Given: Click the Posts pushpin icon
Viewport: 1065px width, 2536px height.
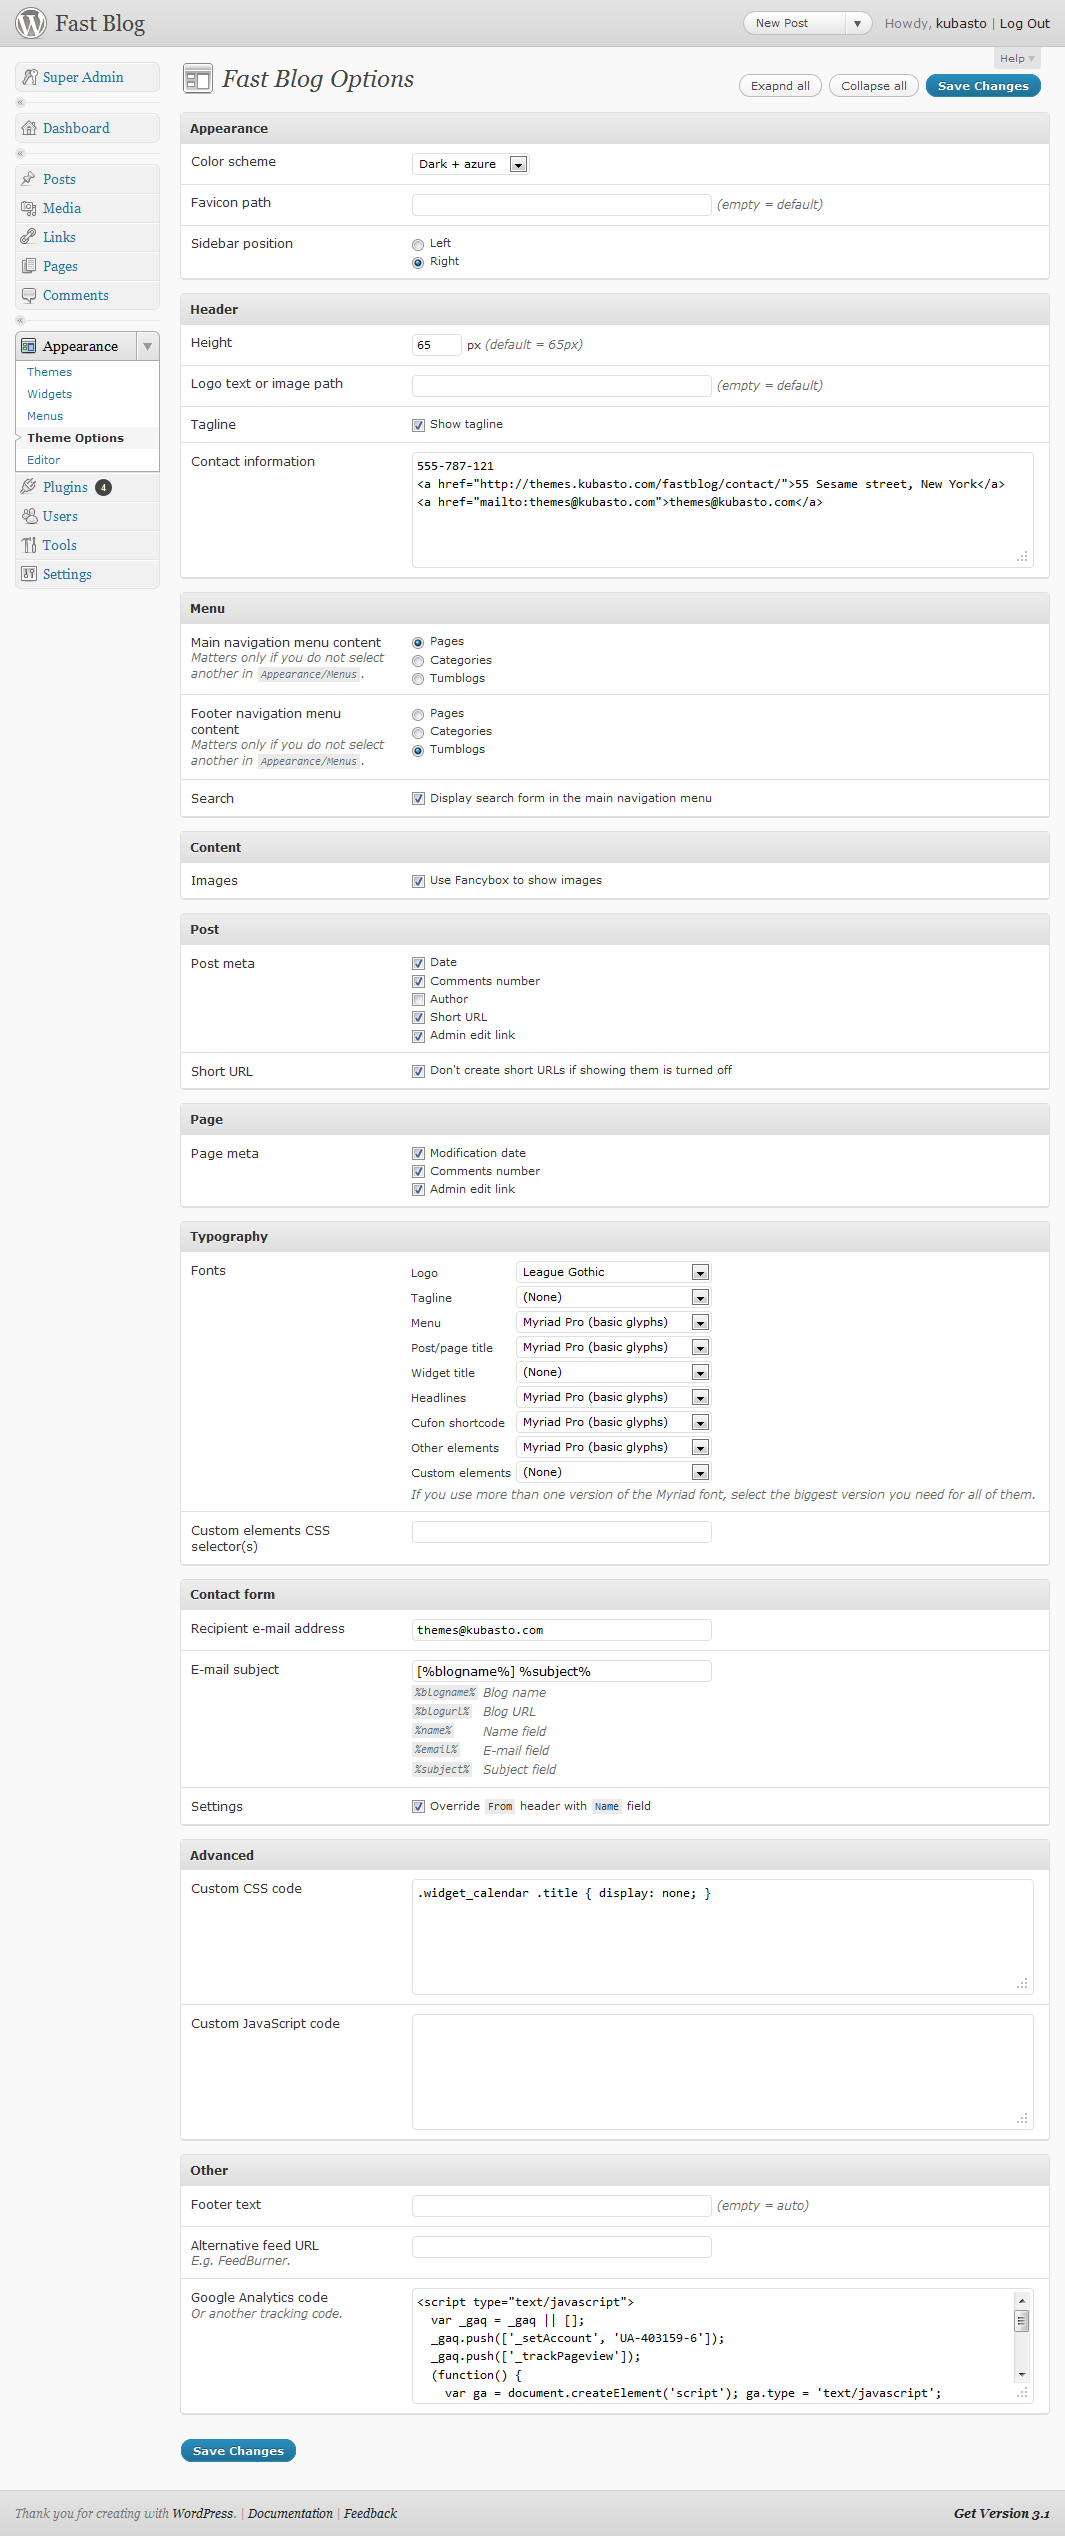Looking at the screenshot, I should click(x=29, y=179).
